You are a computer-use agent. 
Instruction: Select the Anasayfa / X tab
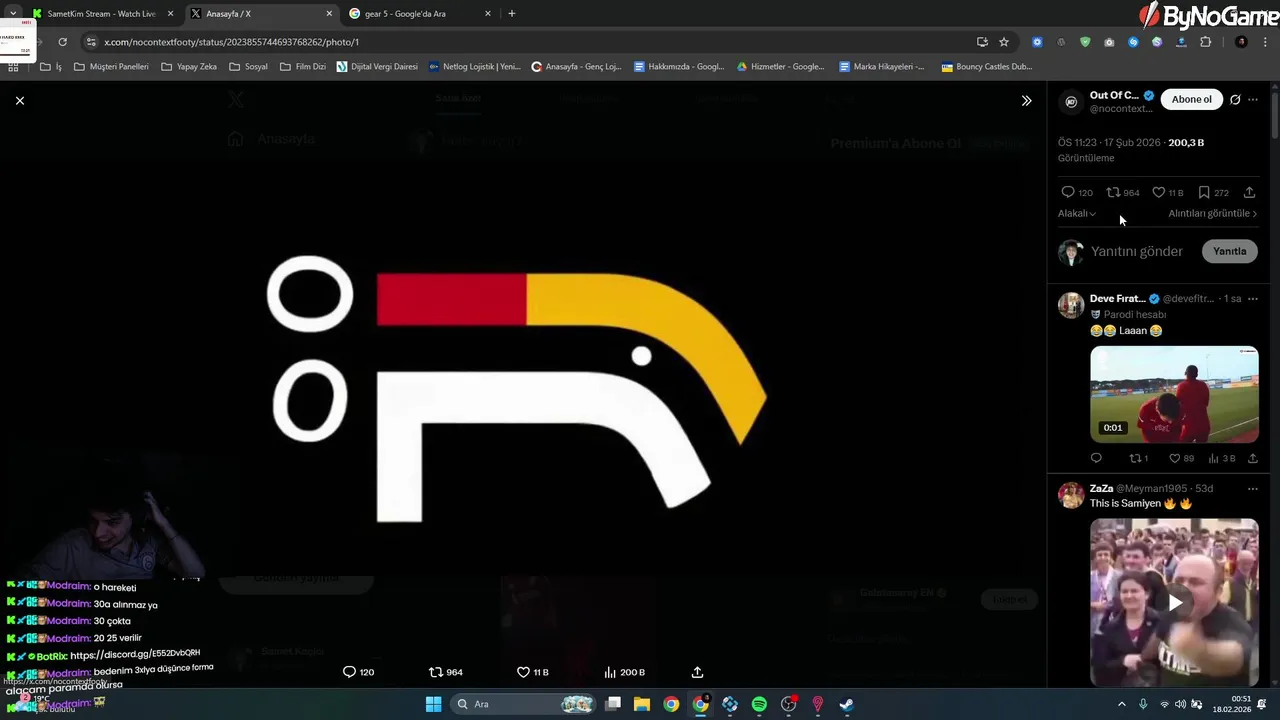click(x=260, y=14)
